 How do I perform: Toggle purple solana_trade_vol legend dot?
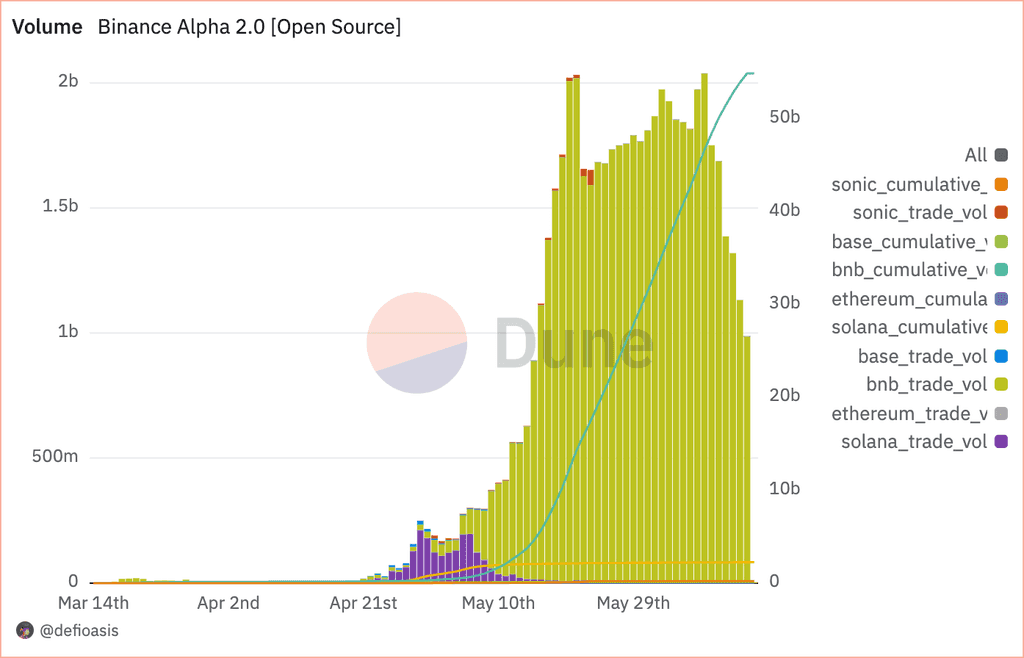point(1000,442)
